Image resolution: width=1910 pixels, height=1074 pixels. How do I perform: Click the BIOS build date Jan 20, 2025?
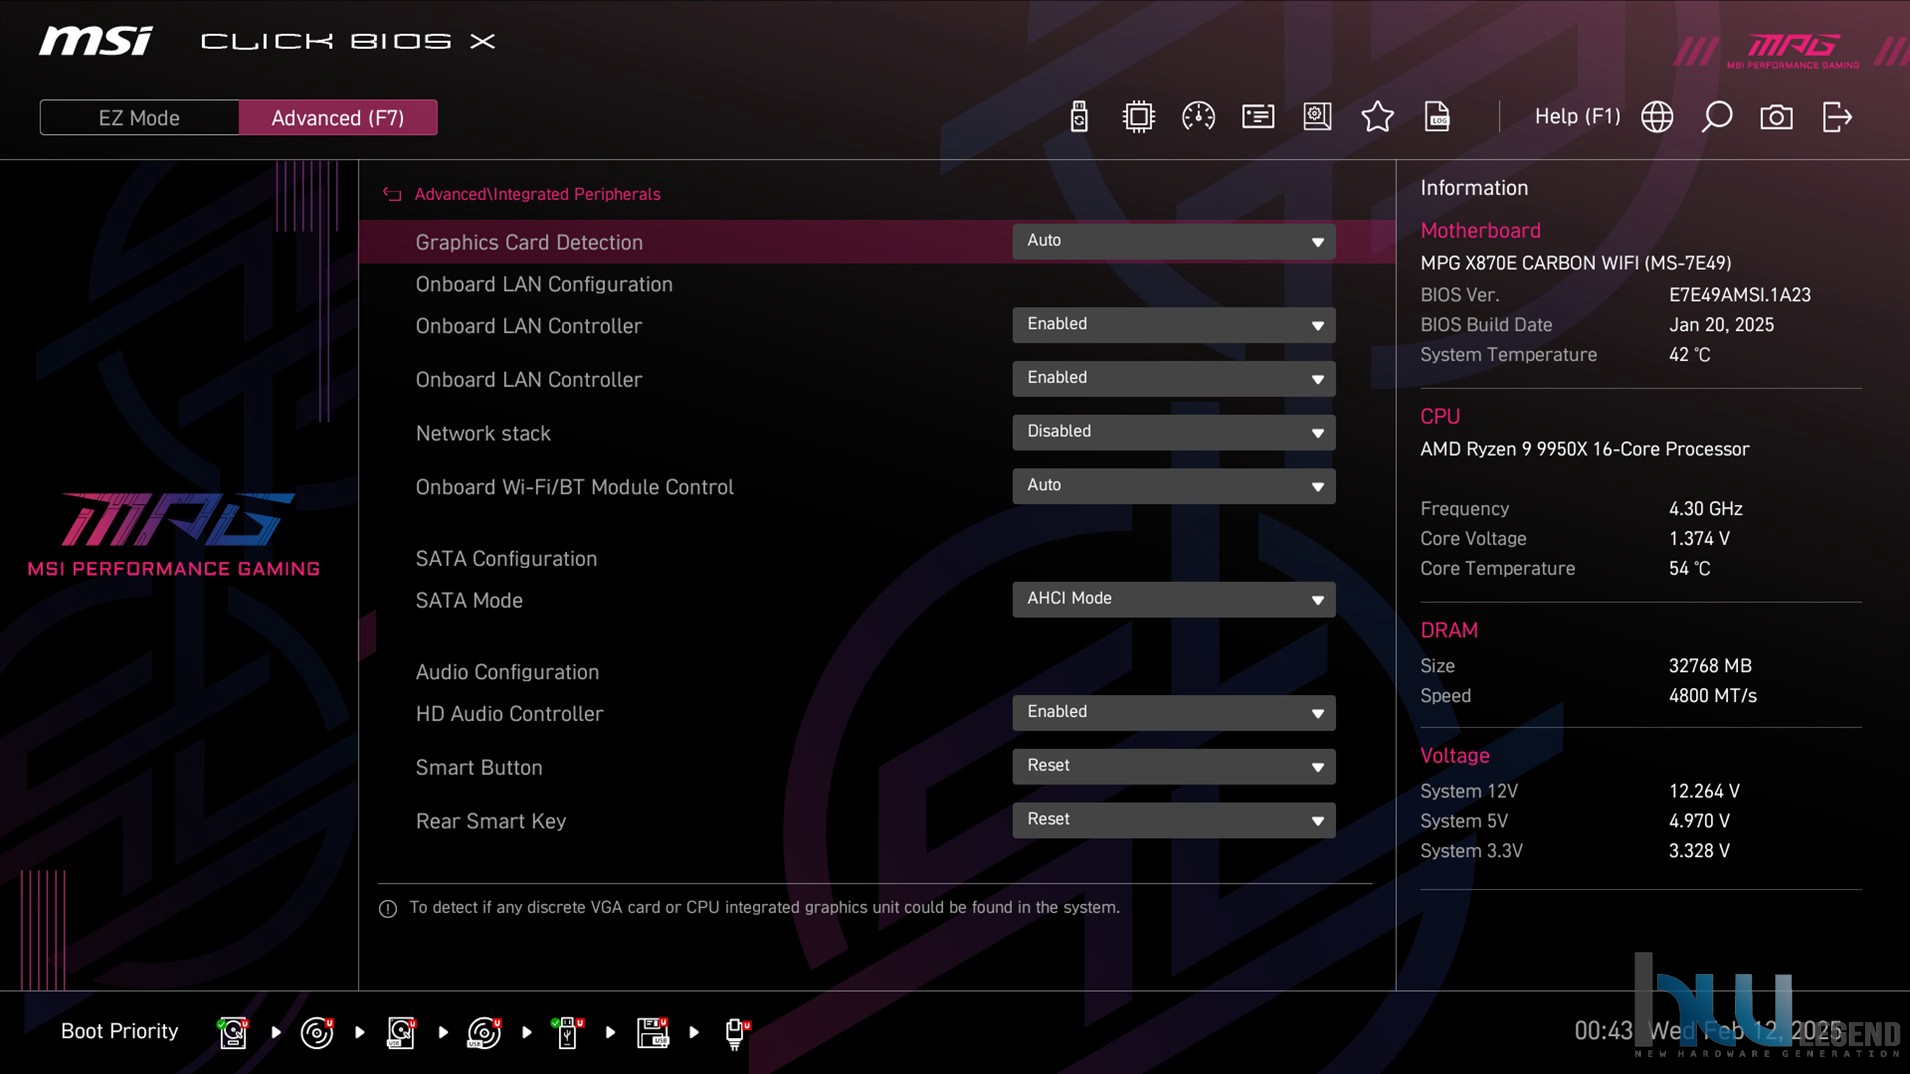point(1721,325)
